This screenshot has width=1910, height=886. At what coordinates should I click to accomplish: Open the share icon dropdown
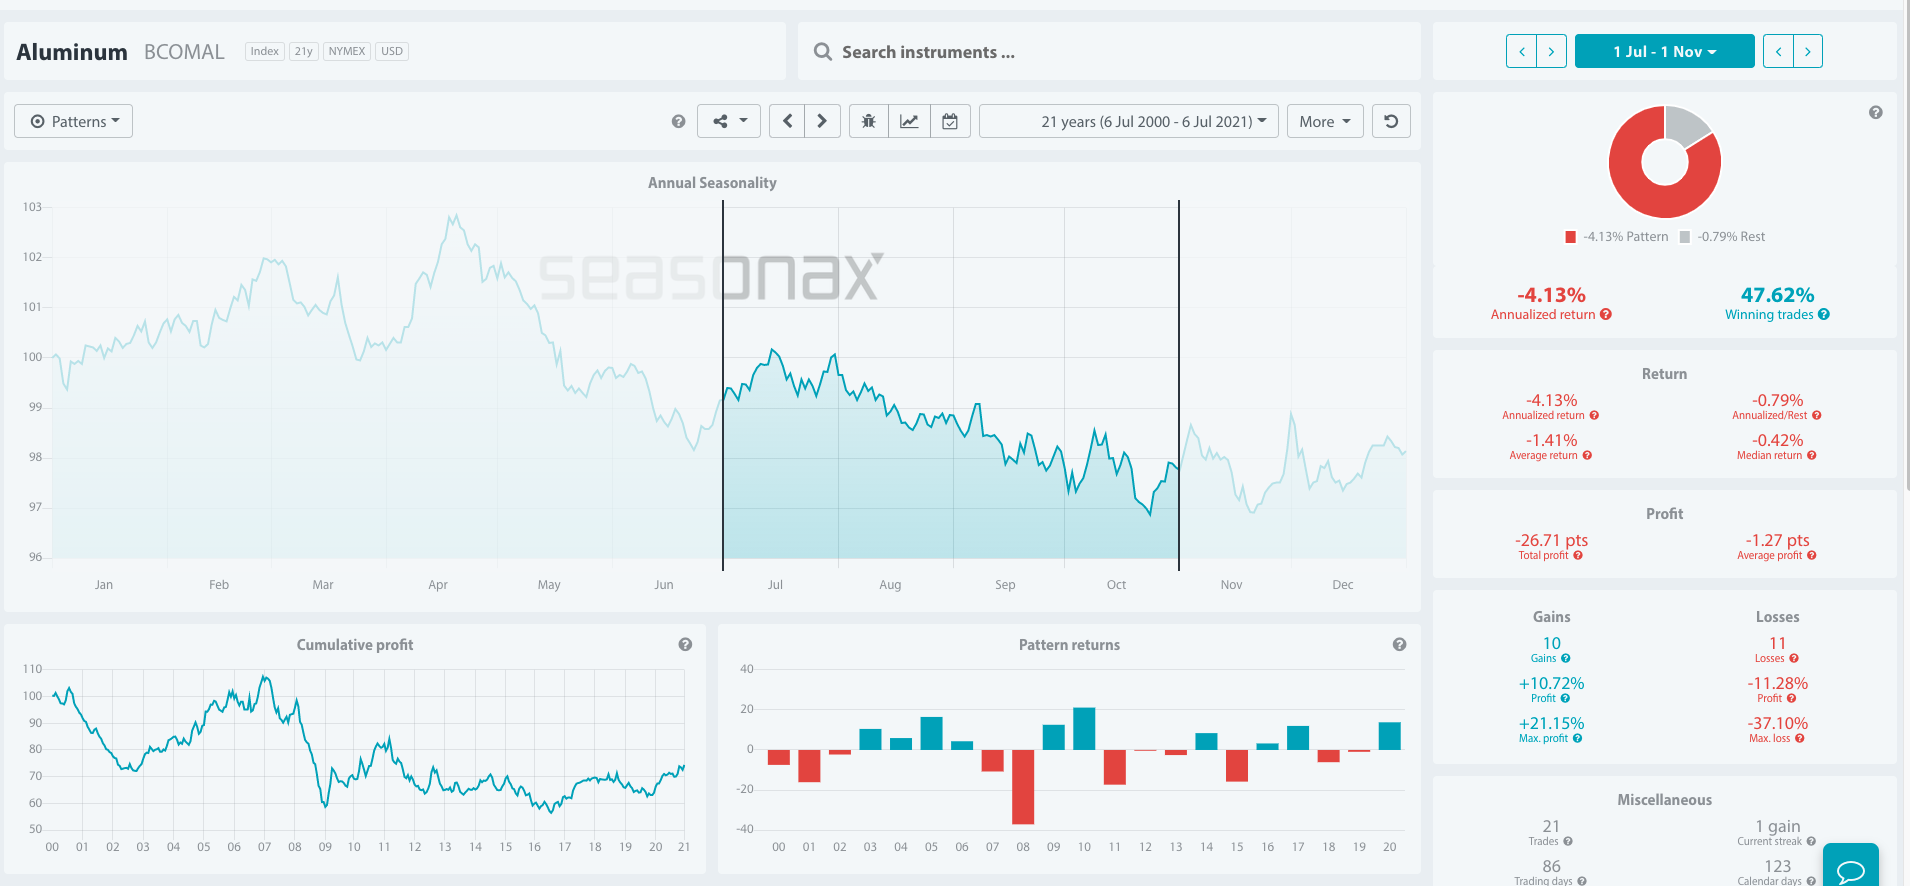pos(729,121)
